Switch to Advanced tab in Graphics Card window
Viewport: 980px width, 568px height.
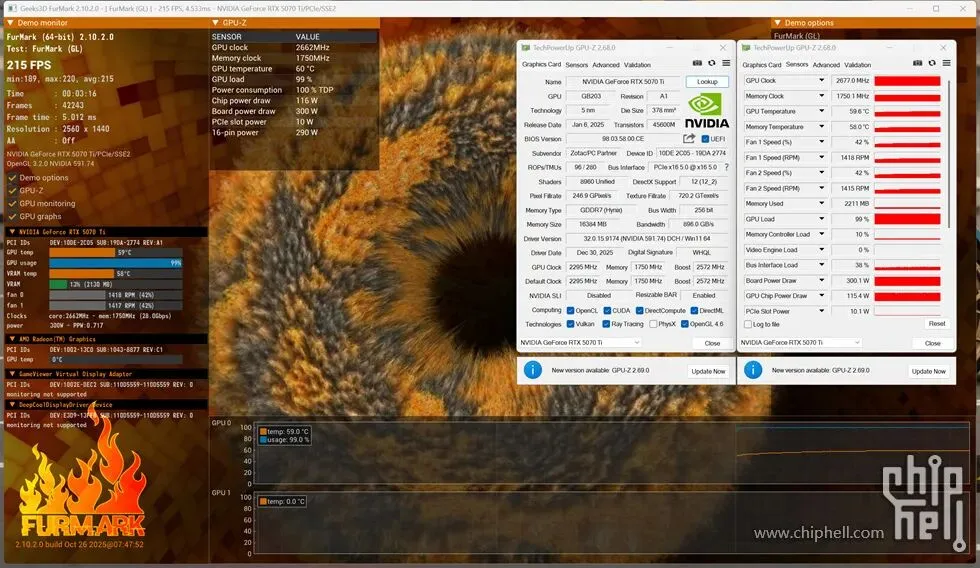pyautogui.click(x=606, y=65)
